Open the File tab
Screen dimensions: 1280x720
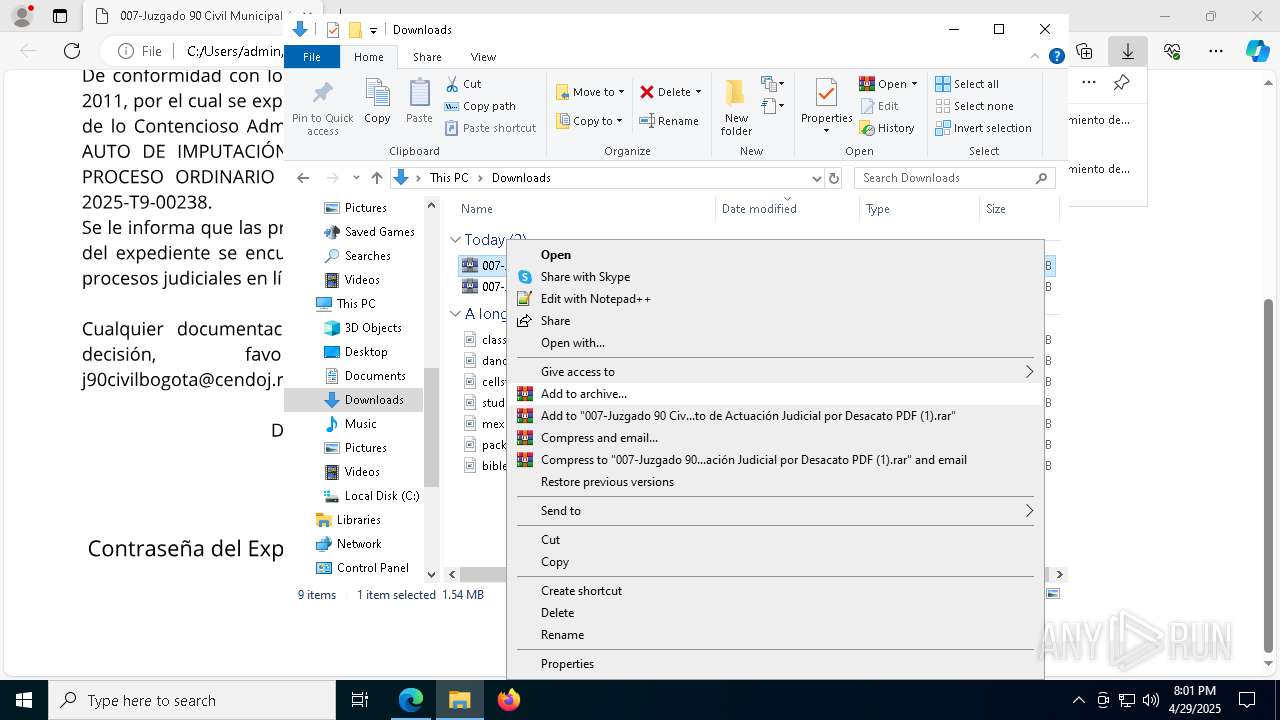312,57
